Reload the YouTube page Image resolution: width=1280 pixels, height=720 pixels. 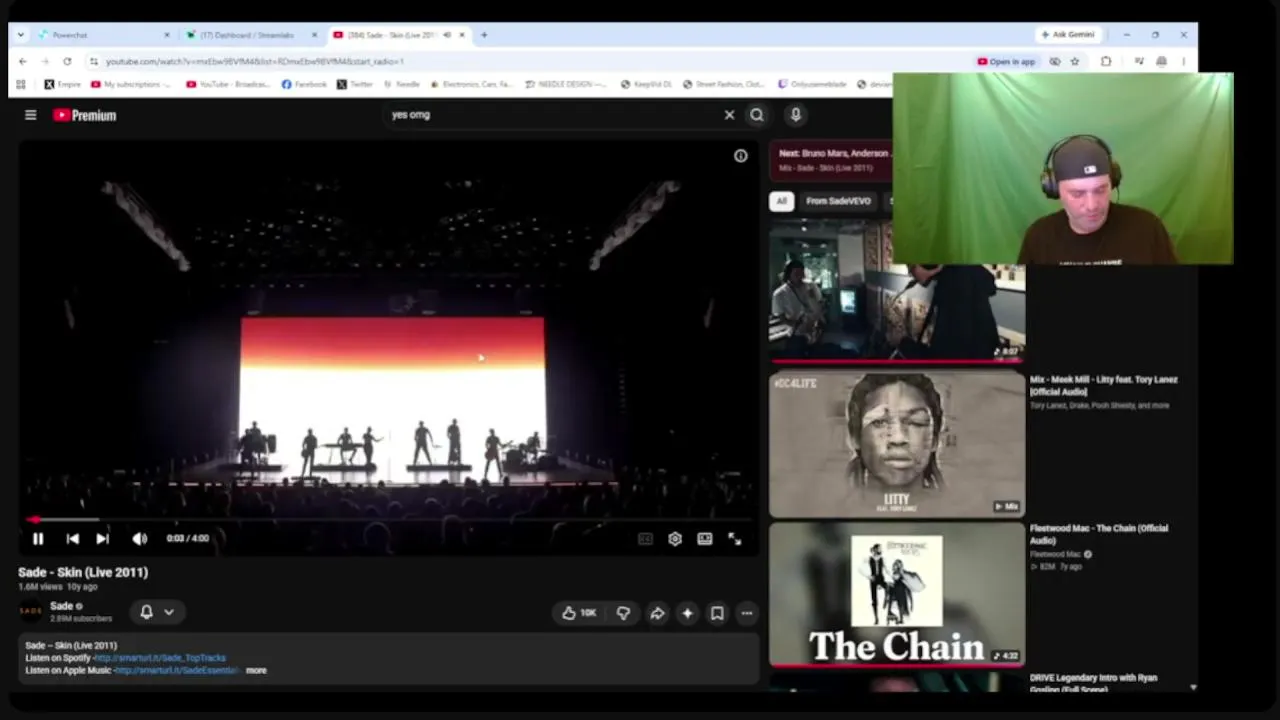click(67, 61)
